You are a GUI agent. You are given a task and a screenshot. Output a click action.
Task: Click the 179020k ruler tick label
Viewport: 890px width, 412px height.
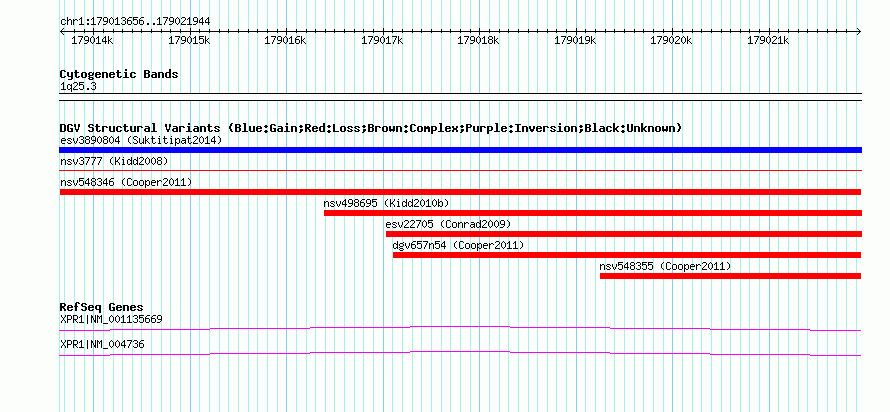pos(671,41)
